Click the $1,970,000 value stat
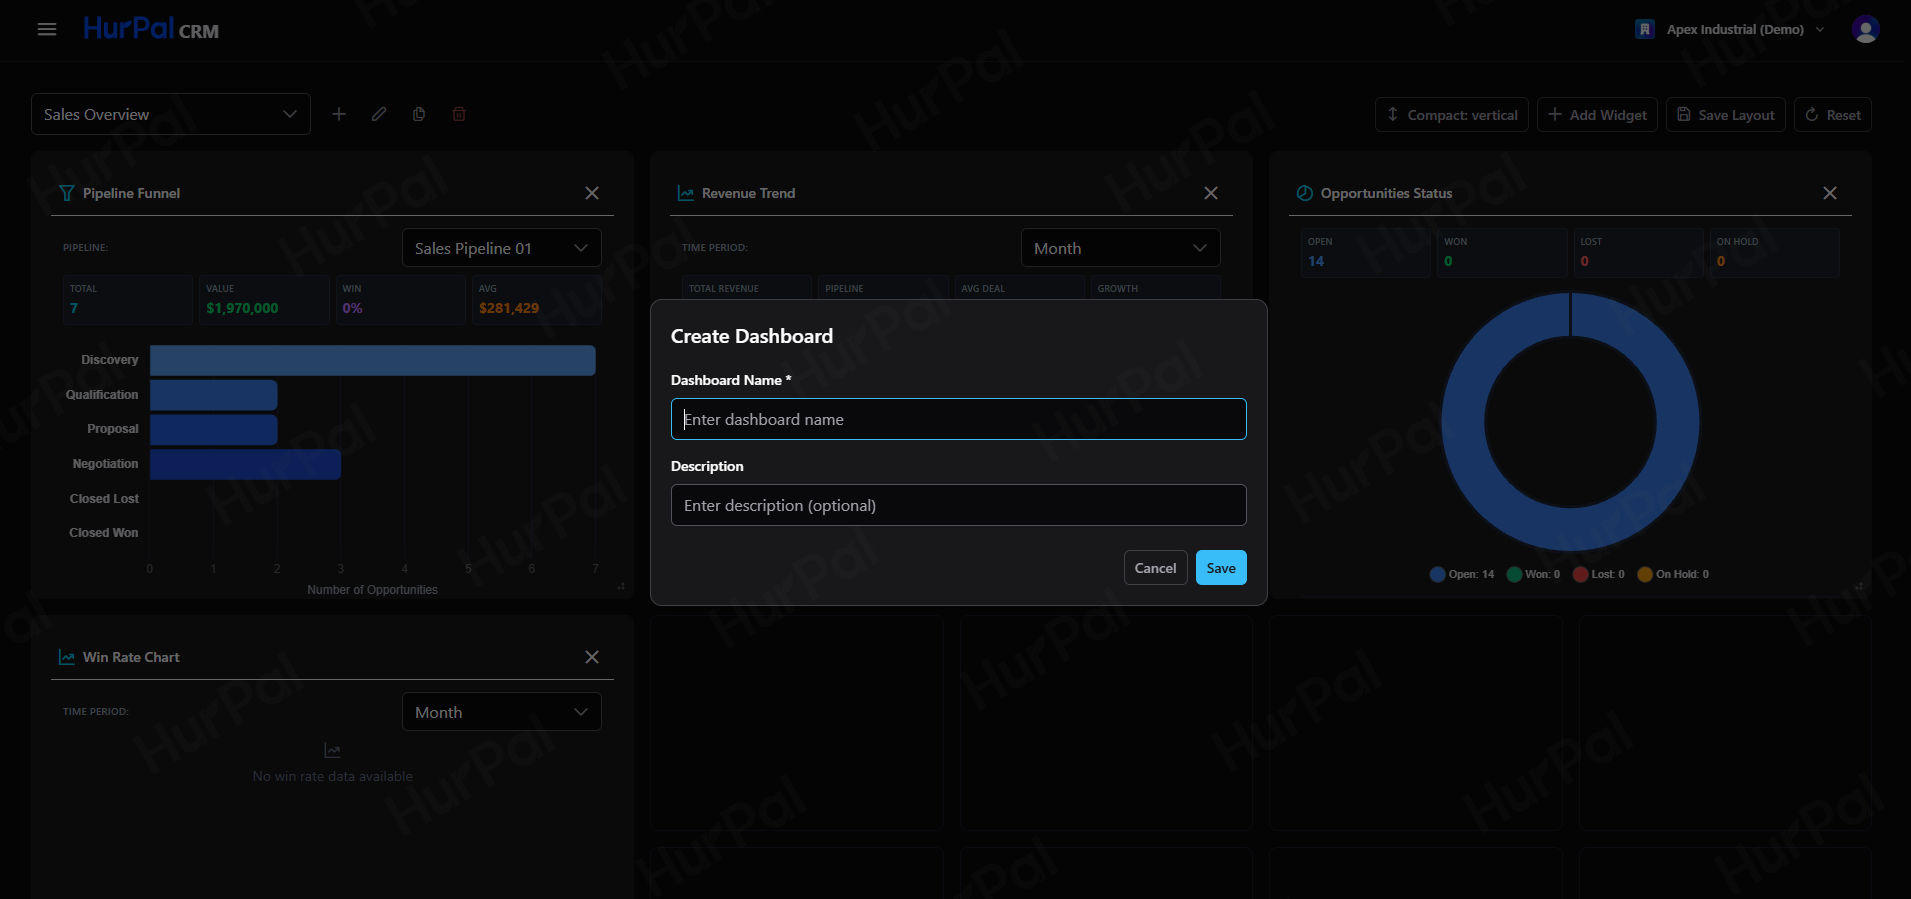 242,308
